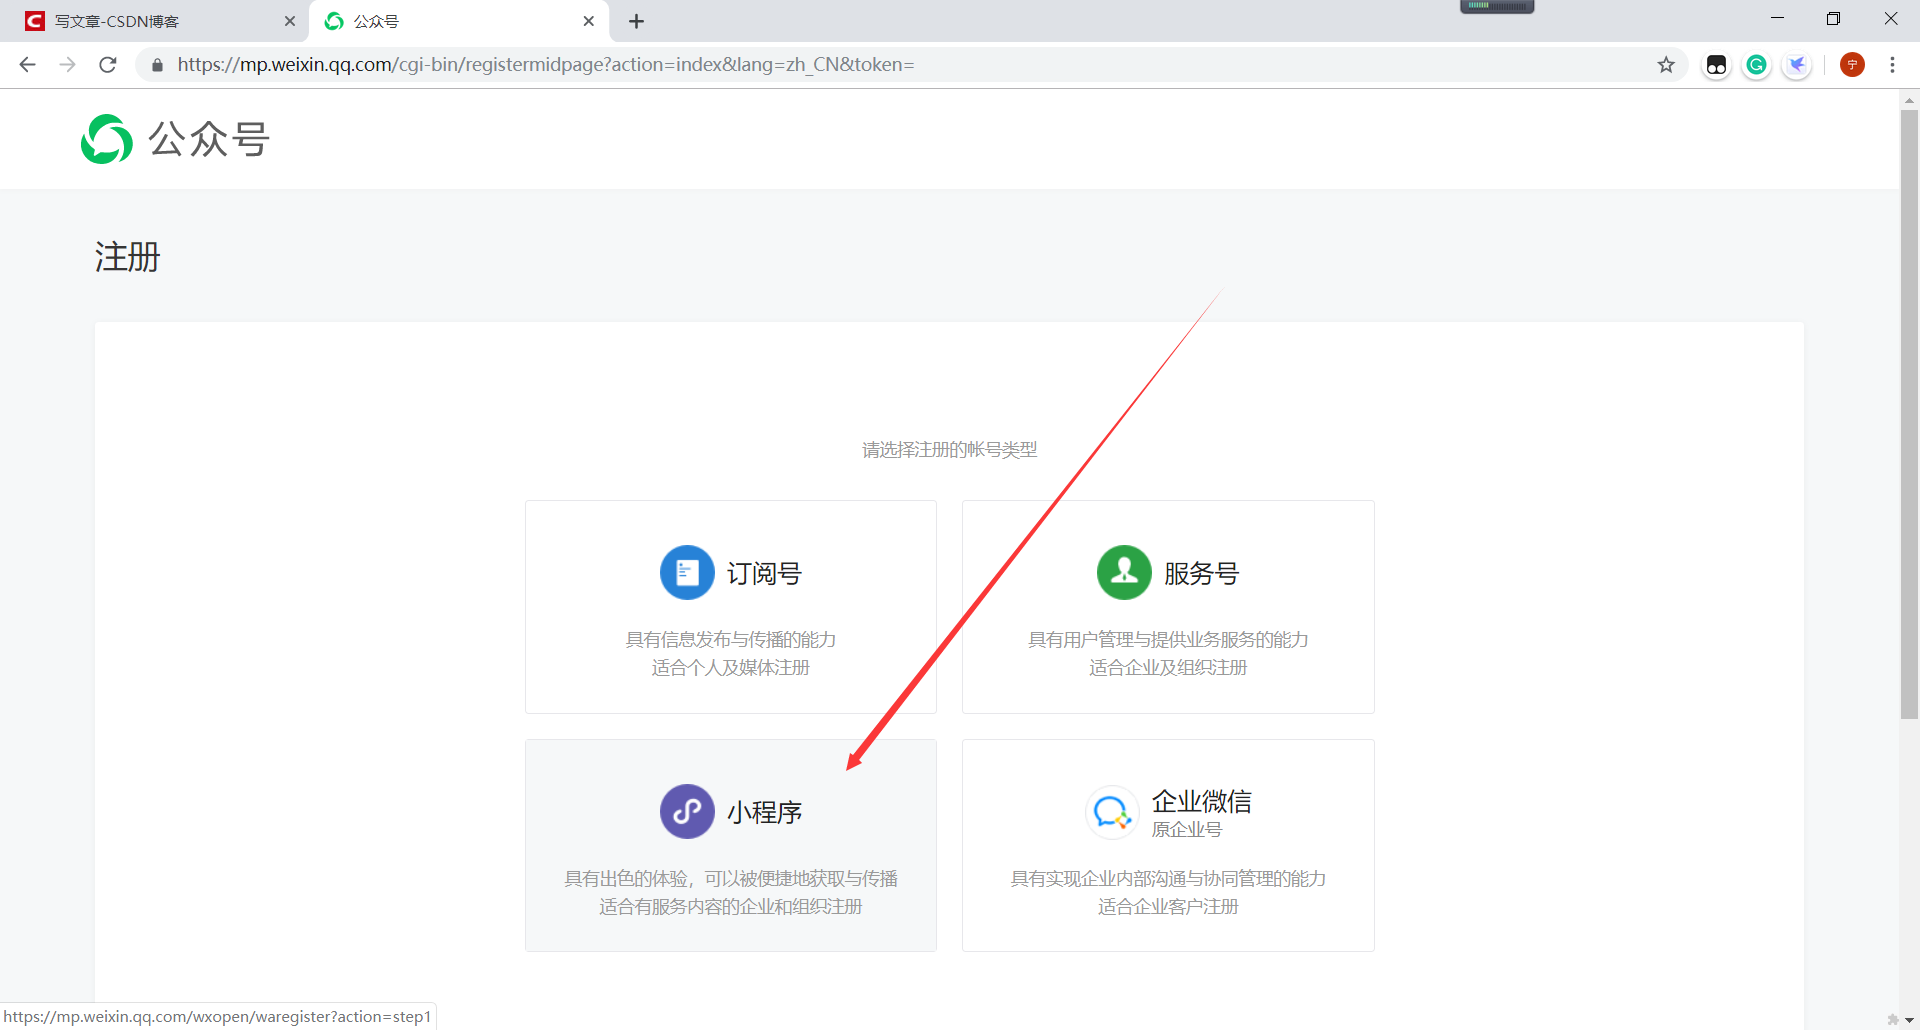
Task: Click the 订阅号 title text
Action: [764, 573]
